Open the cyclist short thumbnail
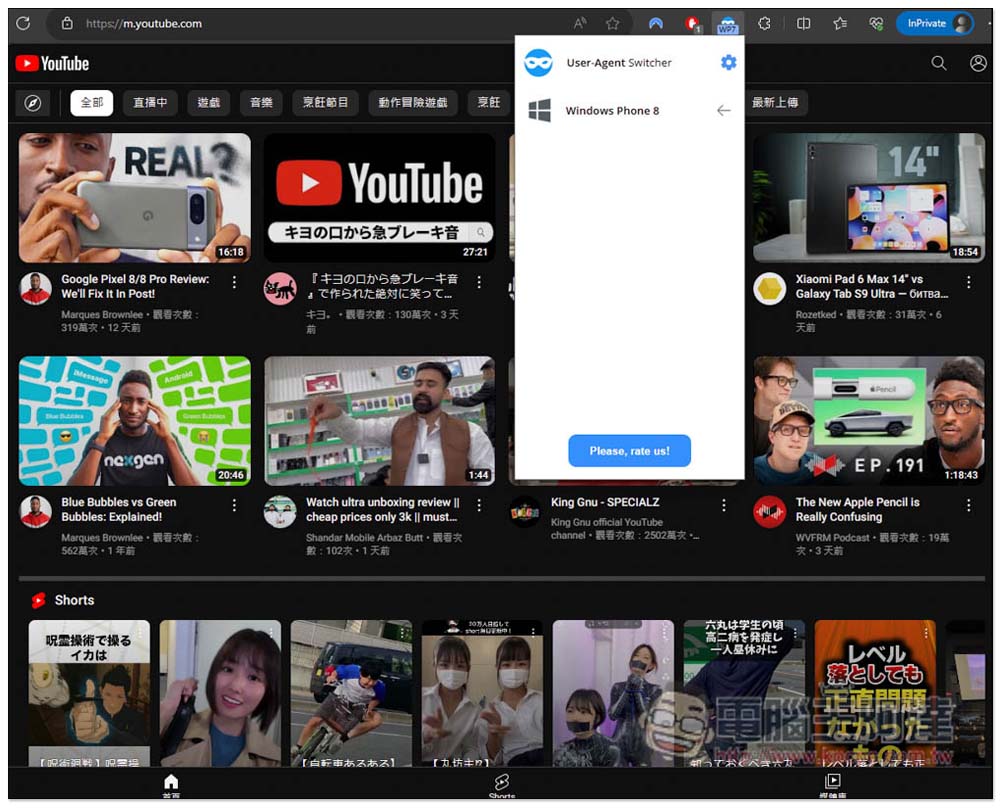1000x808 pixels. tap(351, 693)
